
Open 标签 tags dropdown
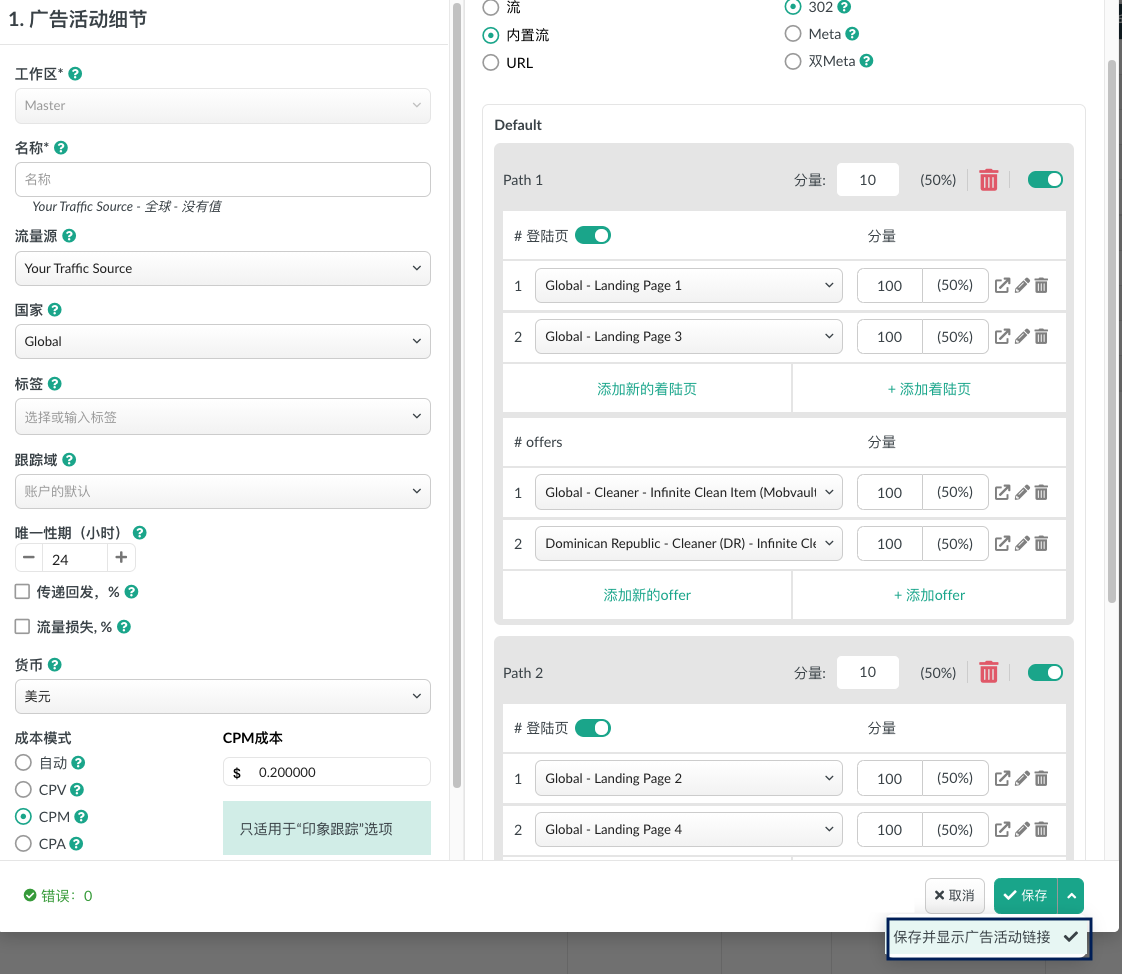click(x=223, y=417)
